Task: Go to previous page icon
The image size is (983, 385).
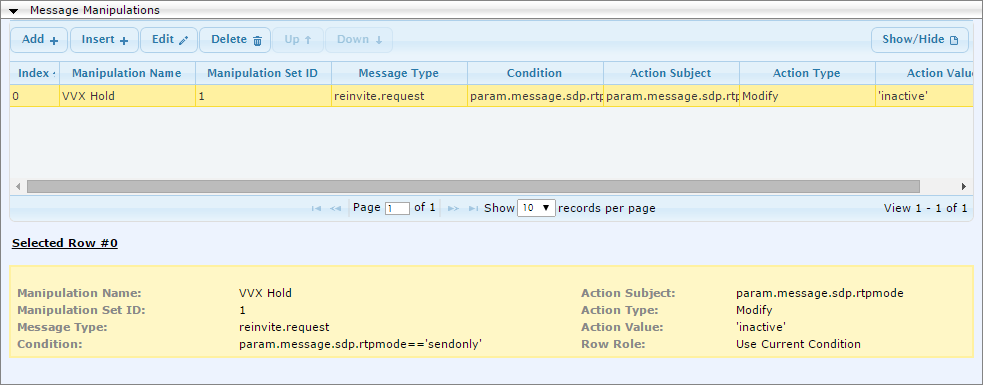Action: point(335,208)
